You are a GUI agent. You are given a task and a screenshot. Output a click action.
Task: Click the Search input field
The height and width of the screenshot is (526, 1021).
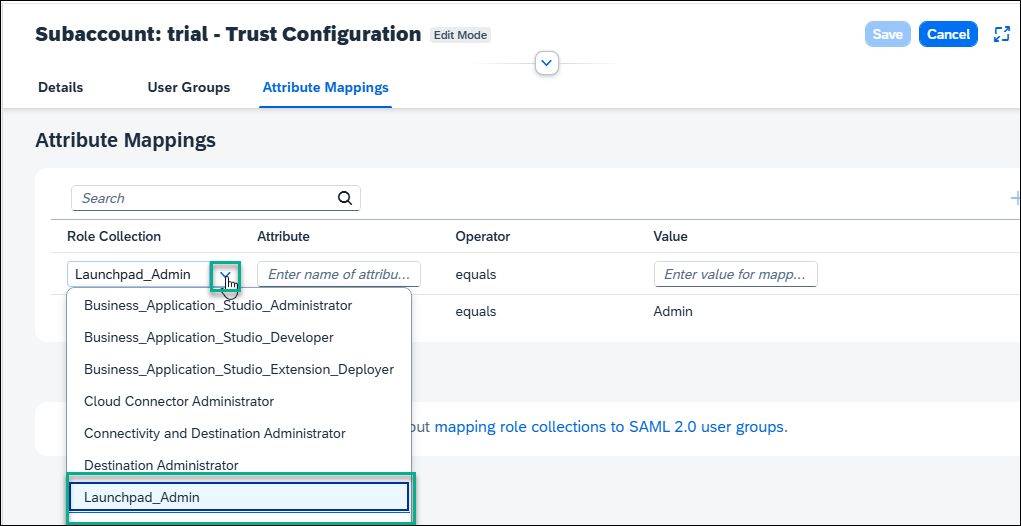pyautogui.click(x=216, y=199)
